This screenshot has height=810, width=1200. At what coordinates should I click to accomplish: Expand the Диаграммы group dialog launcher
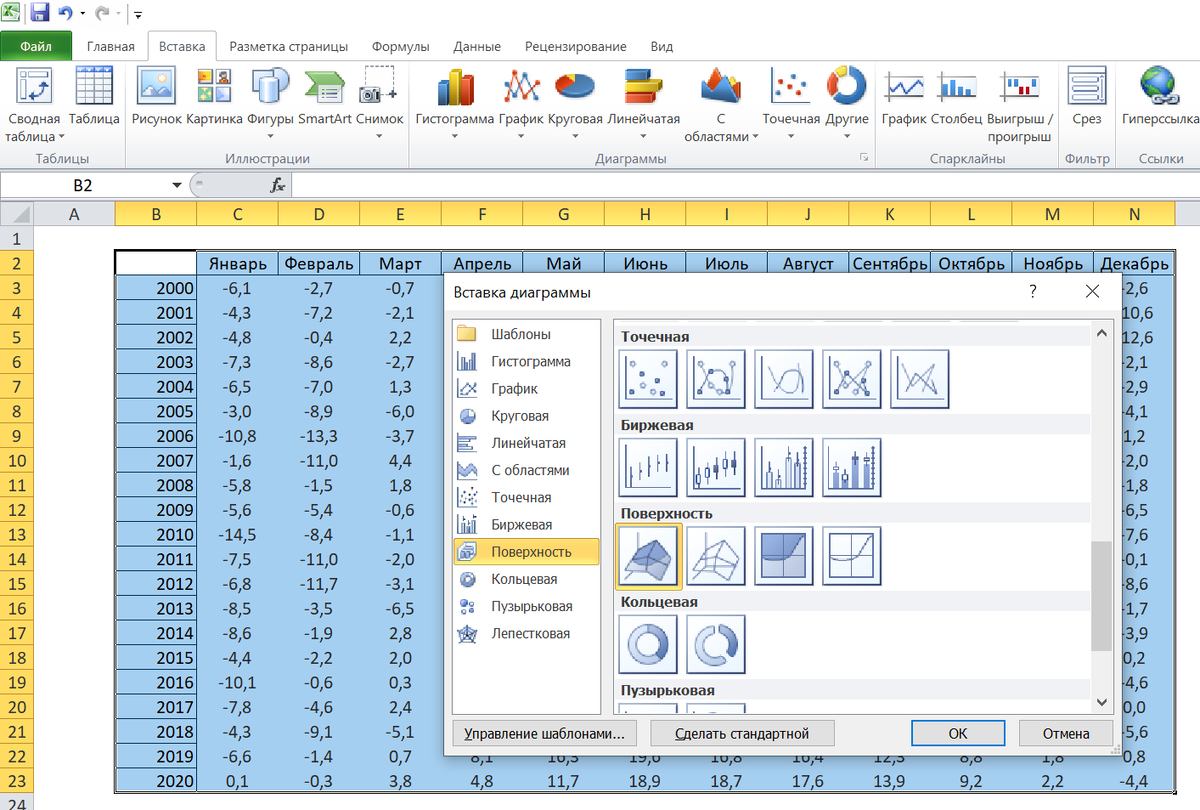click(x=862, y=159)
